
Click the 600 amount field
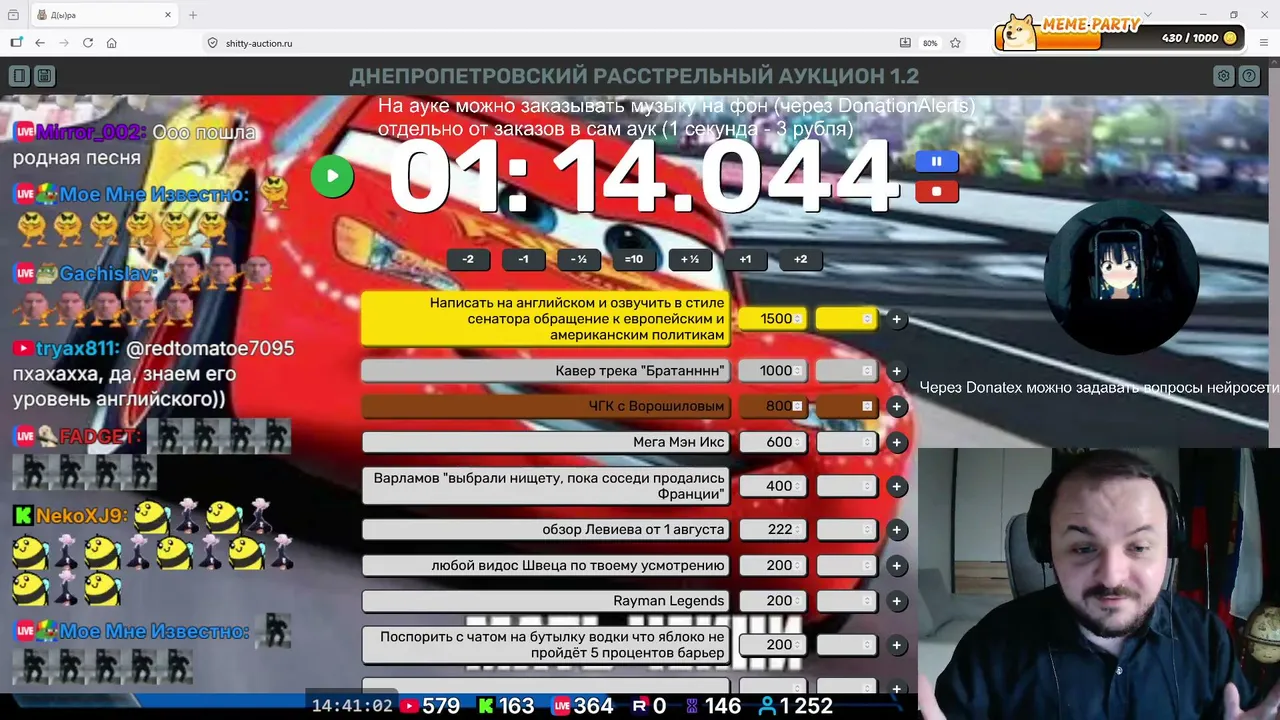click(772, 442)
